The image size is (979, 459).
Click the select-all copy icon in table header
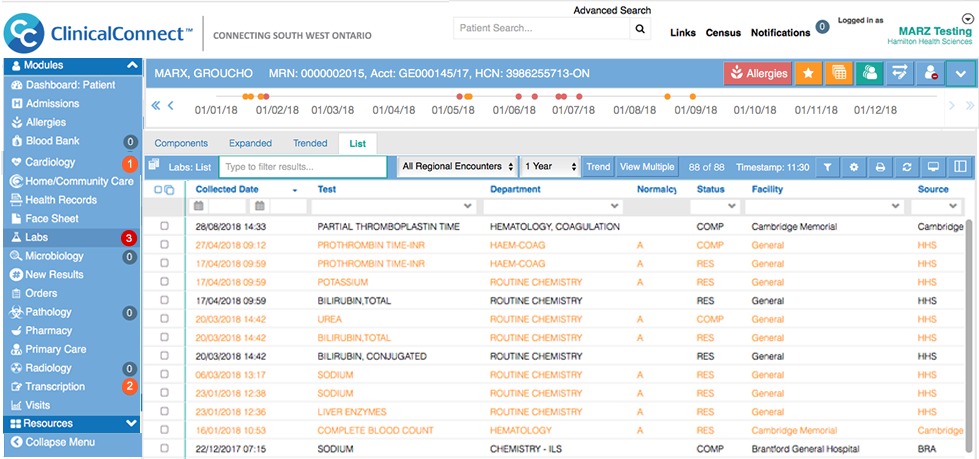(x=170, y=190)
